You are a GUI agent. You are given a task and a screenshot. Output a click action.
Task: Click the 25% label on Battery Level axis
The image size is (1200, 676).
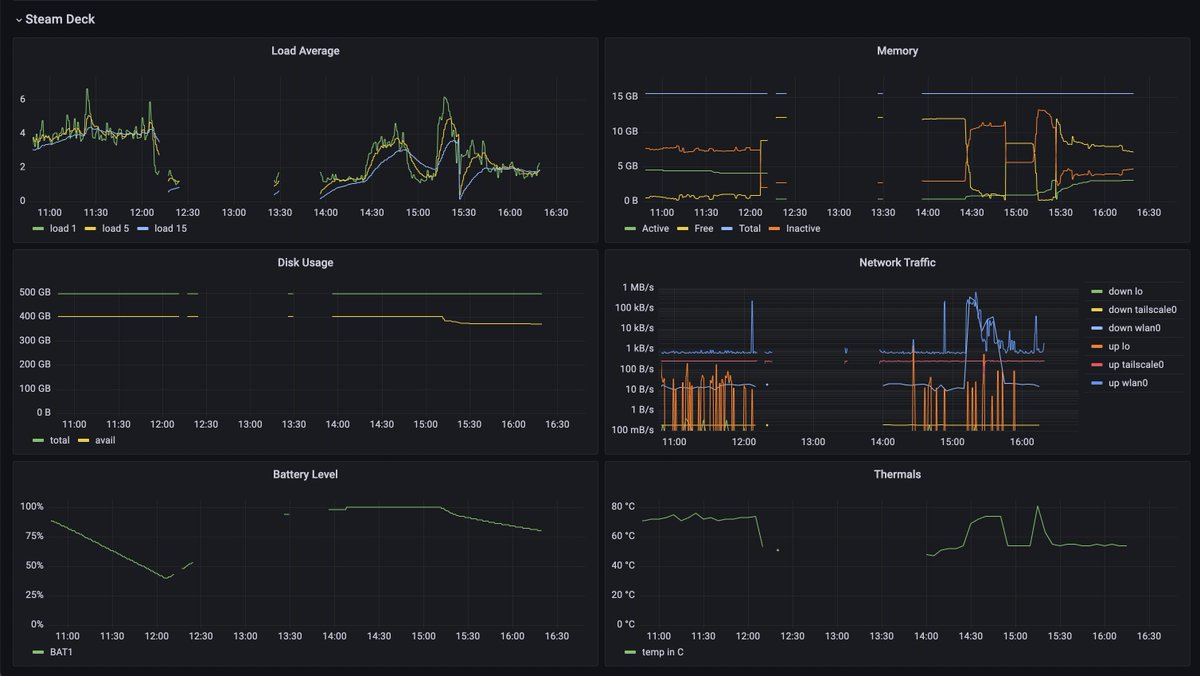click(34, 595)
